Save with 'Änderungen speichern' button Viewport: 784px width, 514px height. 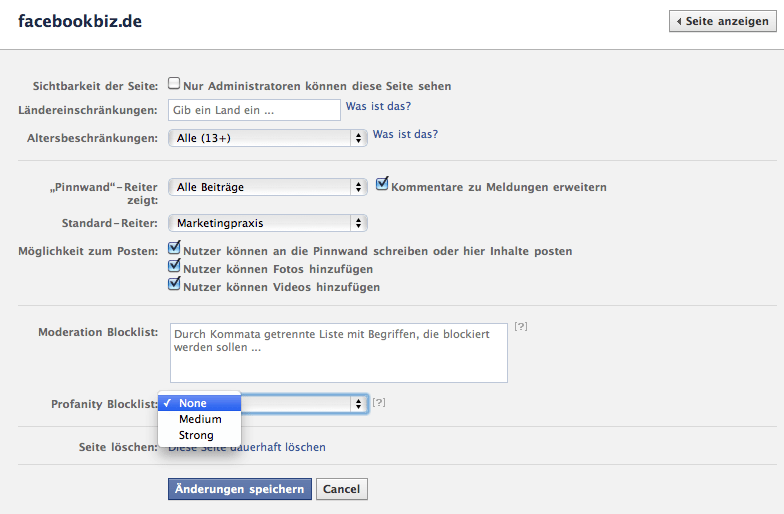[x=240, y=489]
